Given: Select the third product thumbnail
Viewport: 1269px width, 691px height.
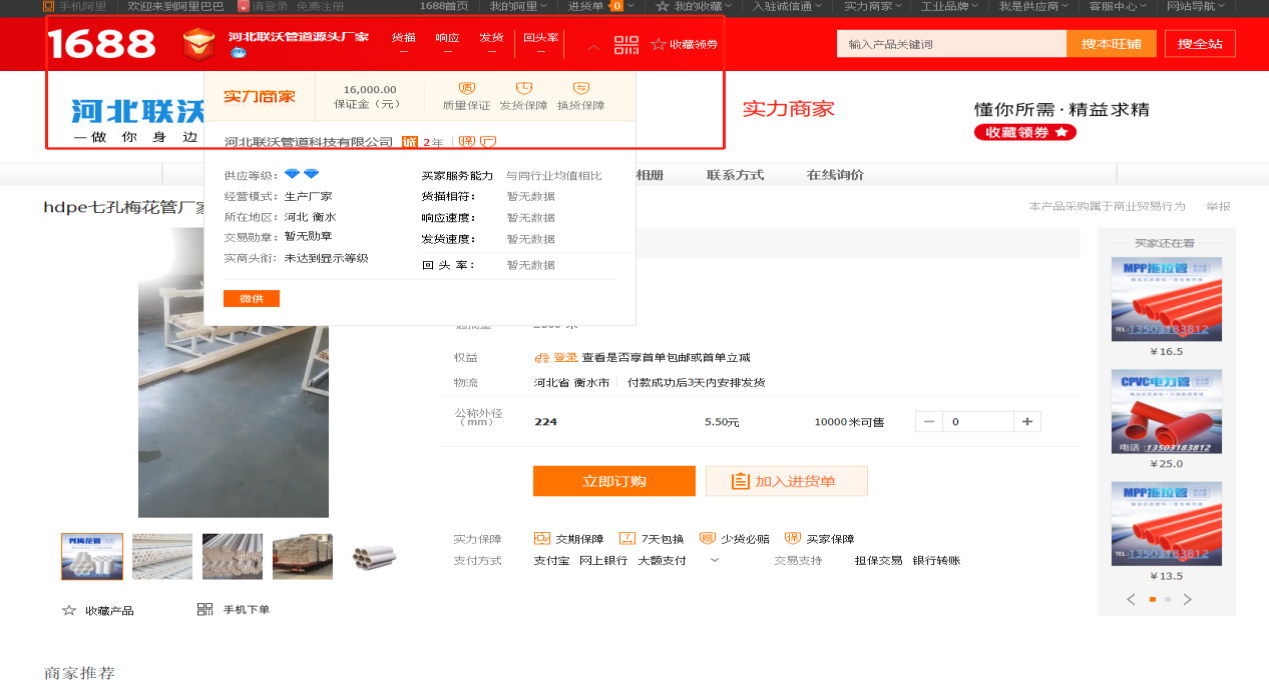Looking at the screenshot, I should click(232, 556).
